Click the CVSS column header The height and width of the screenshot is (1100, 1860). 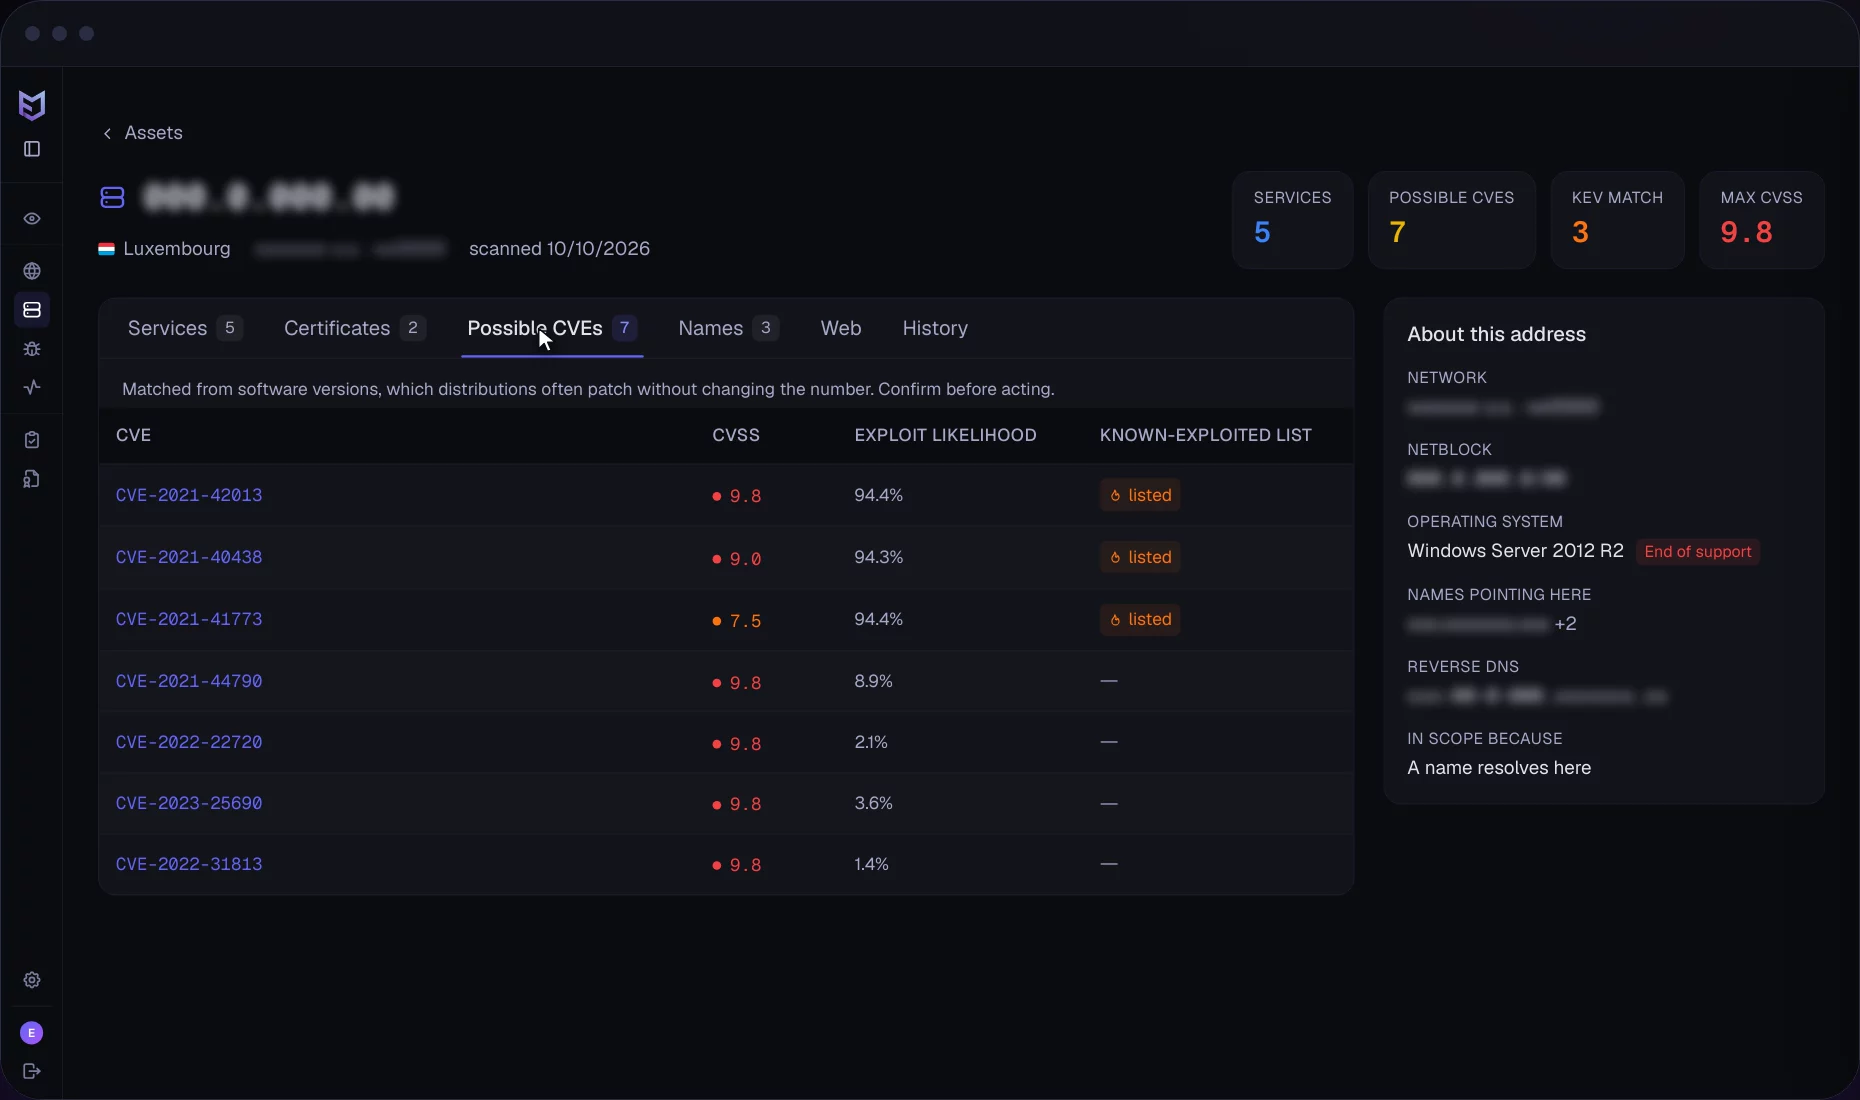tap(736, 435)
